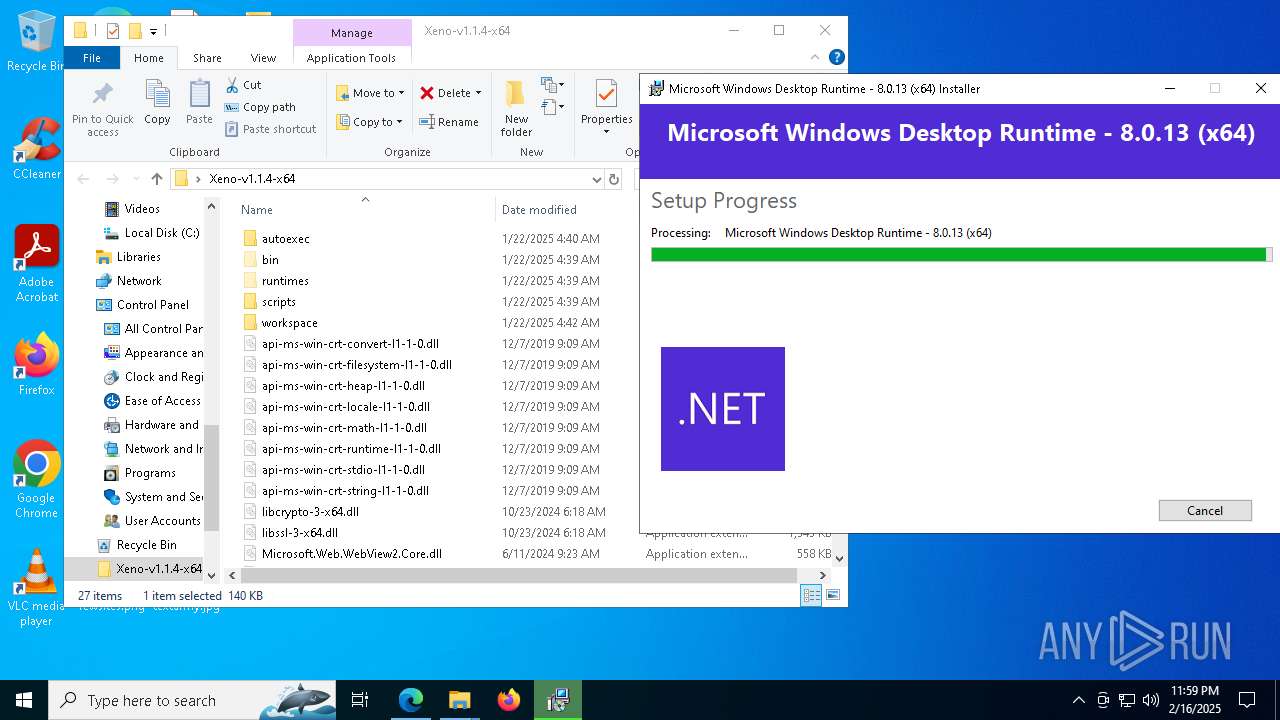1280x720 pixels.
Task: Open the Delete dropdown arrow
Action: click(478, 93)
